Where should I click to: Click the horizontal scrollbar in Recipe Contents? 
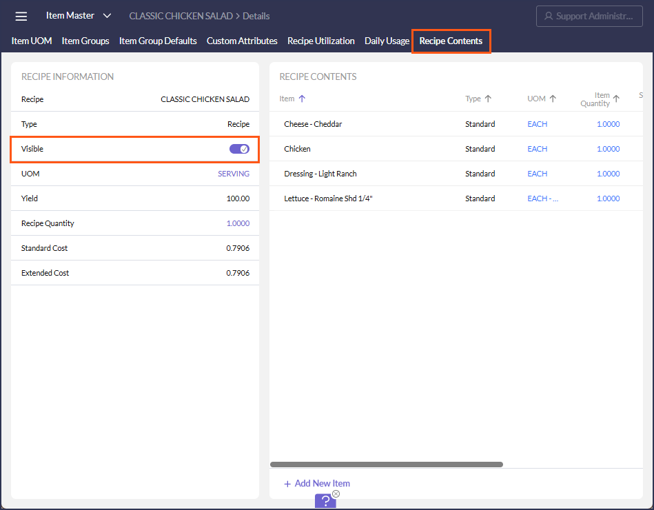(x=386, y=464)
